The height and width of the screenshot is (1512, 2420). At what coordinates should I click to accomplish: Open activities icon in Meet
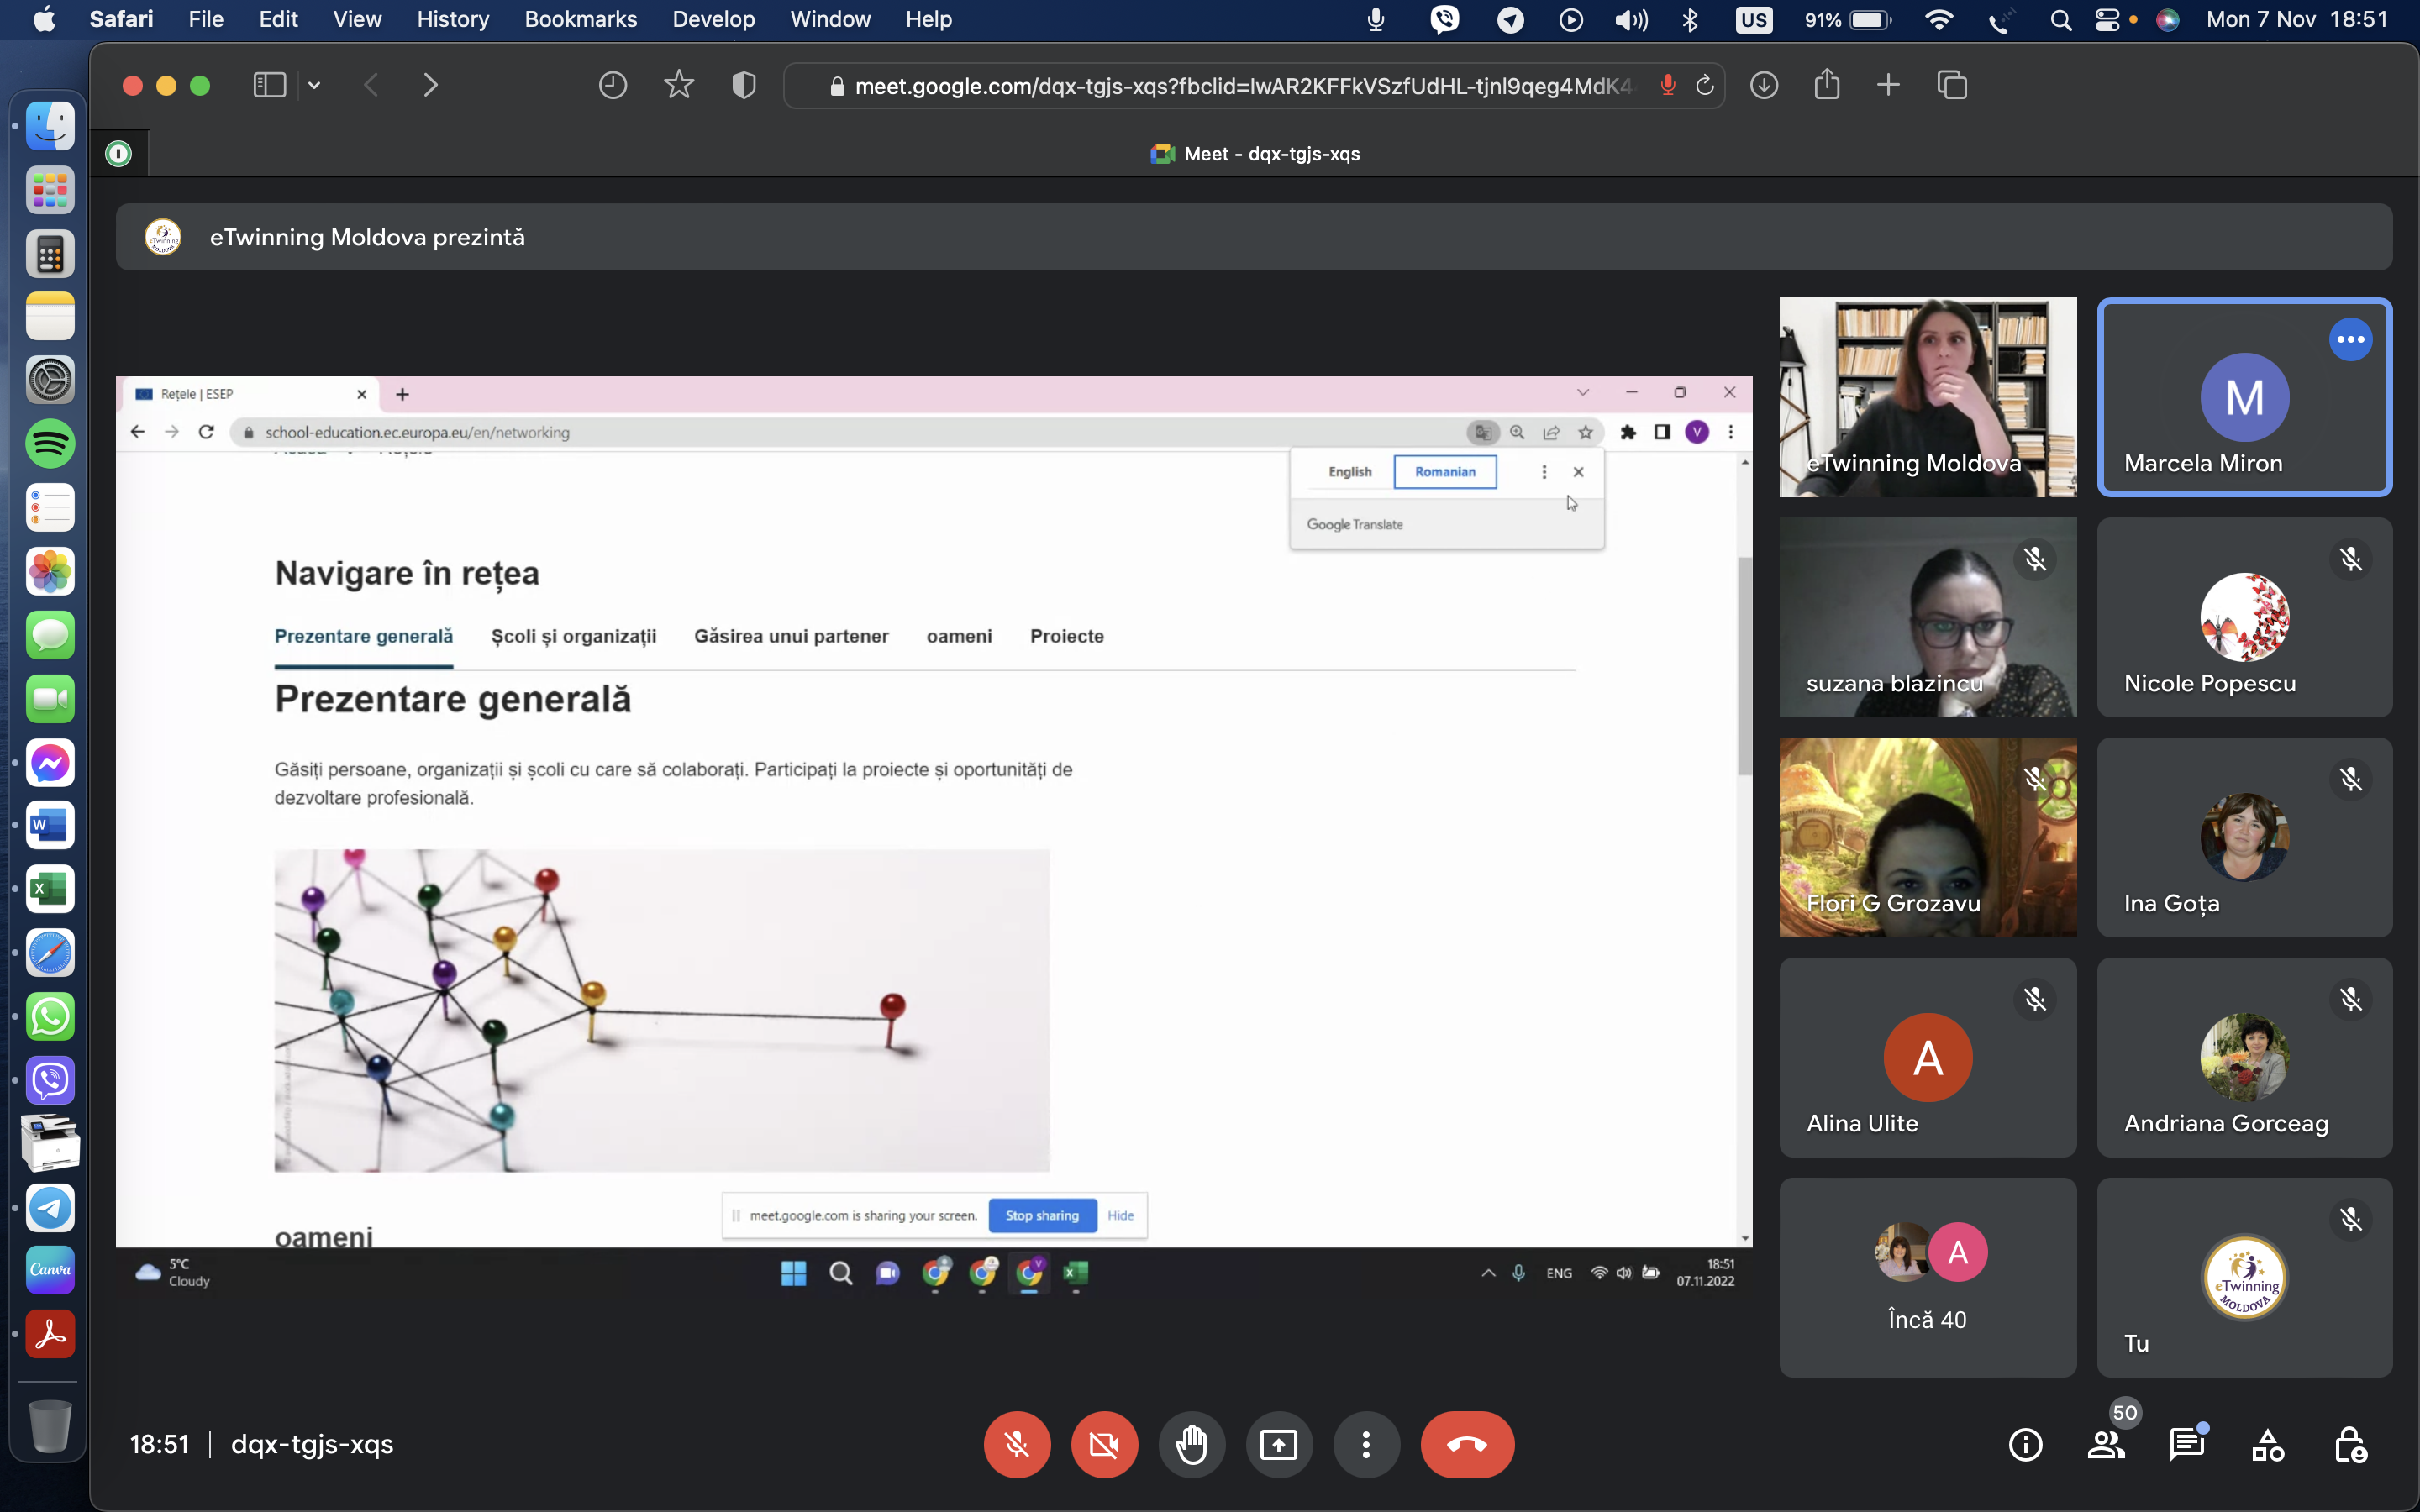pyautogui.click(x=2268, y=1445)
